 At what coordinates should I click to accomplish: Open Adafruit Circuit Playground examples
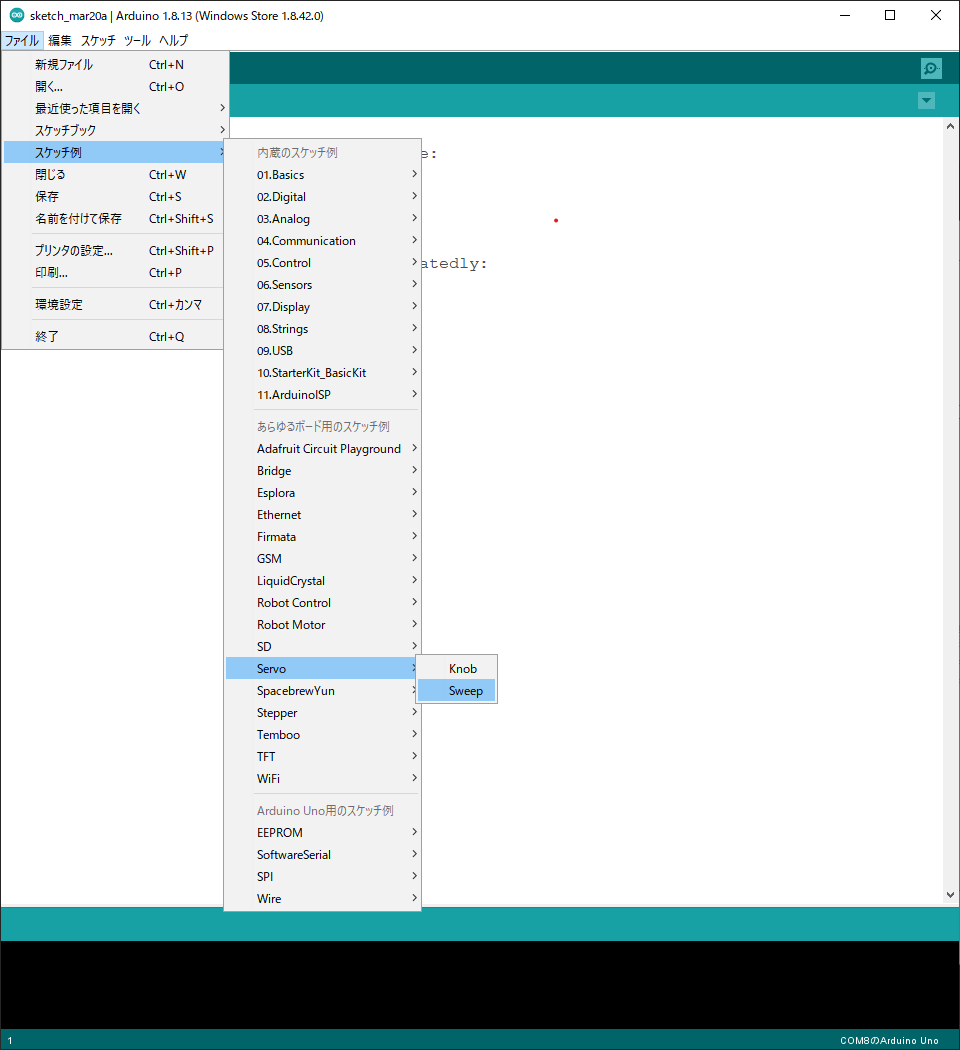[323, 449]
